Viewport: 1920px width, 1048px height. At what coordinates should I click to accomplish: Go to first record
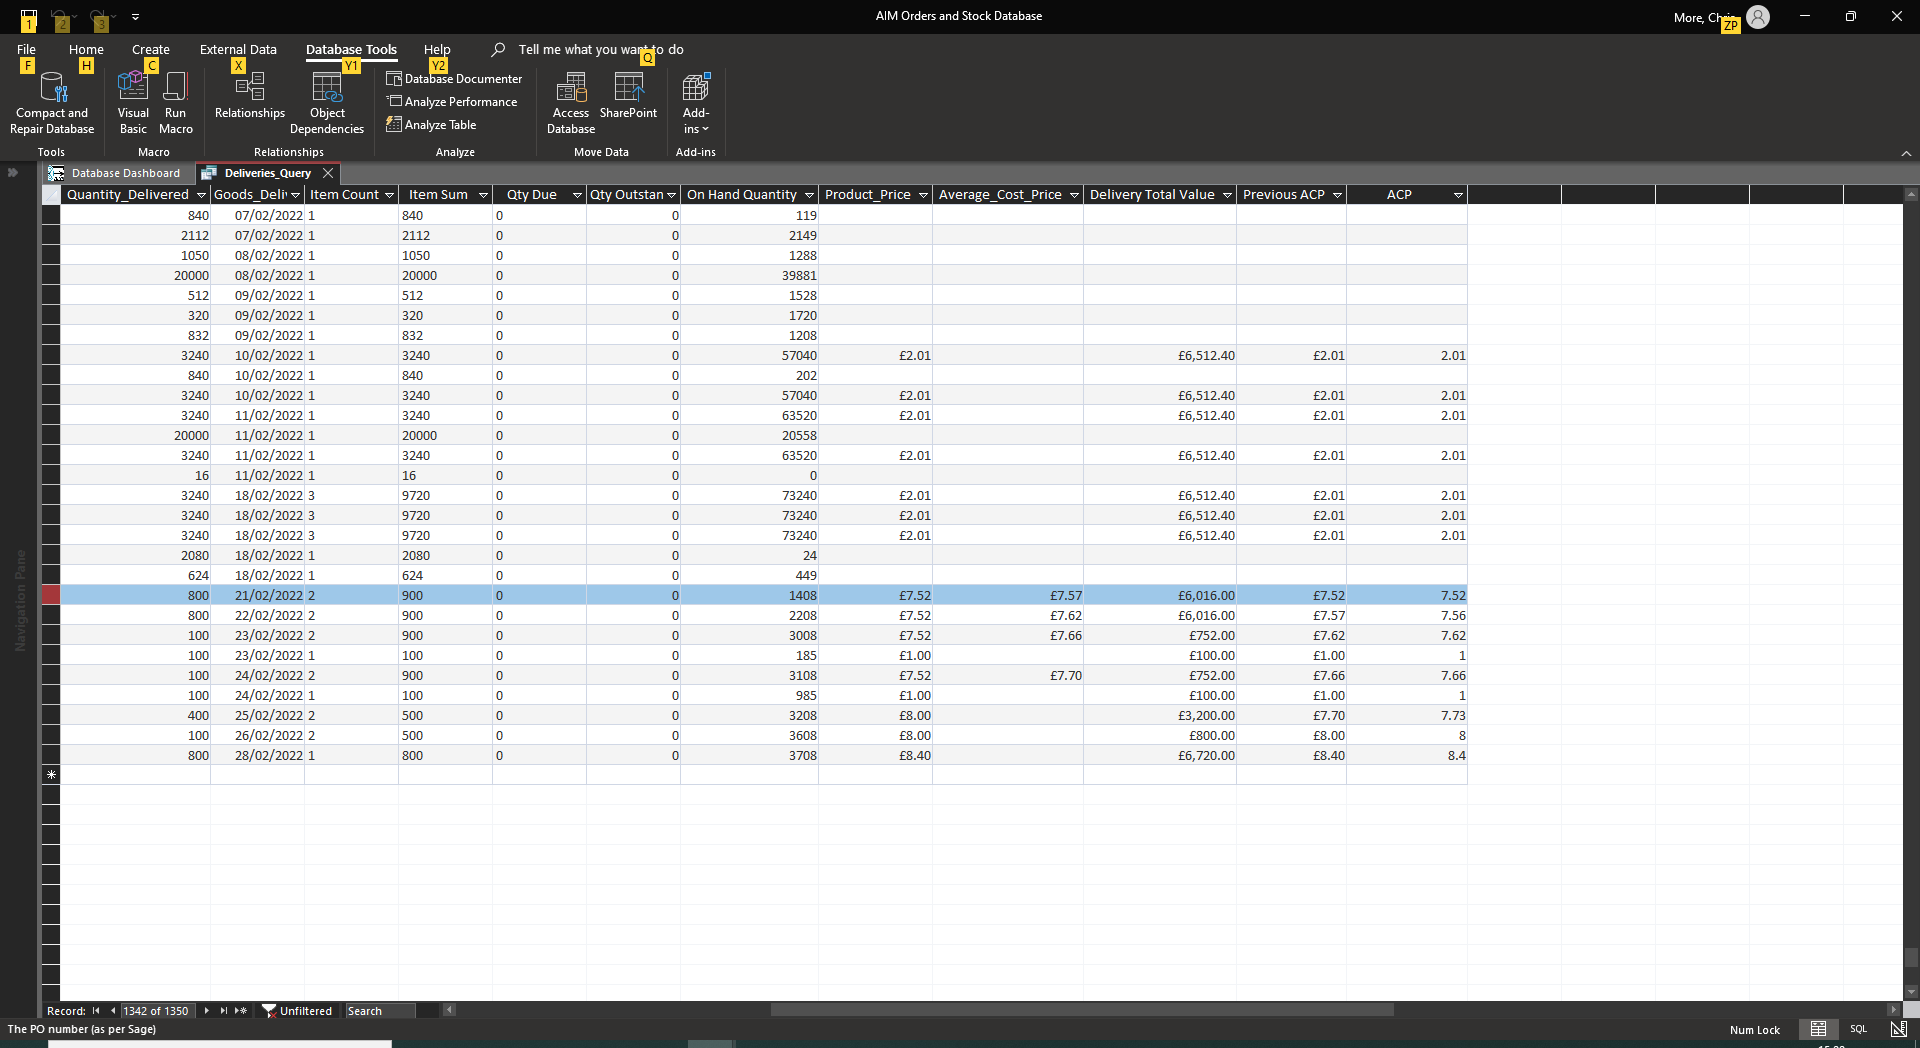(96, 1011)
